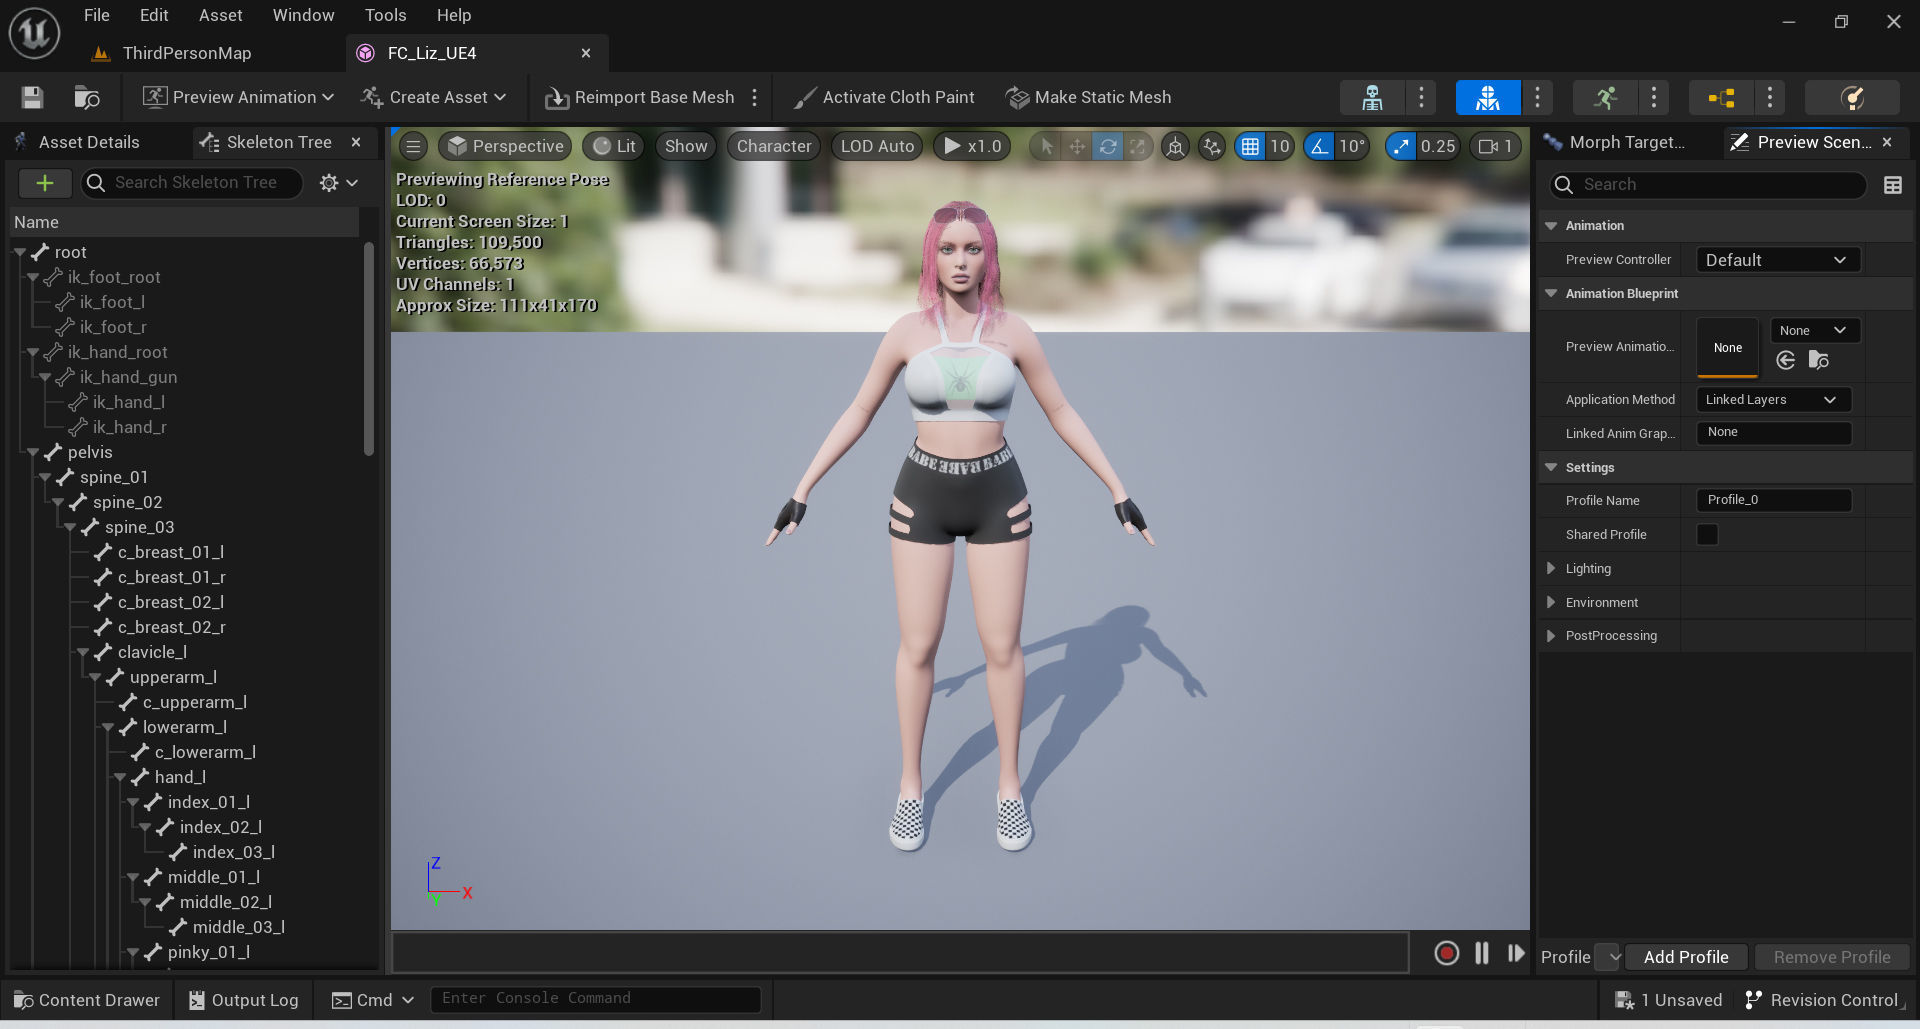Click Activate Cloth Paint button

point(884,97)
